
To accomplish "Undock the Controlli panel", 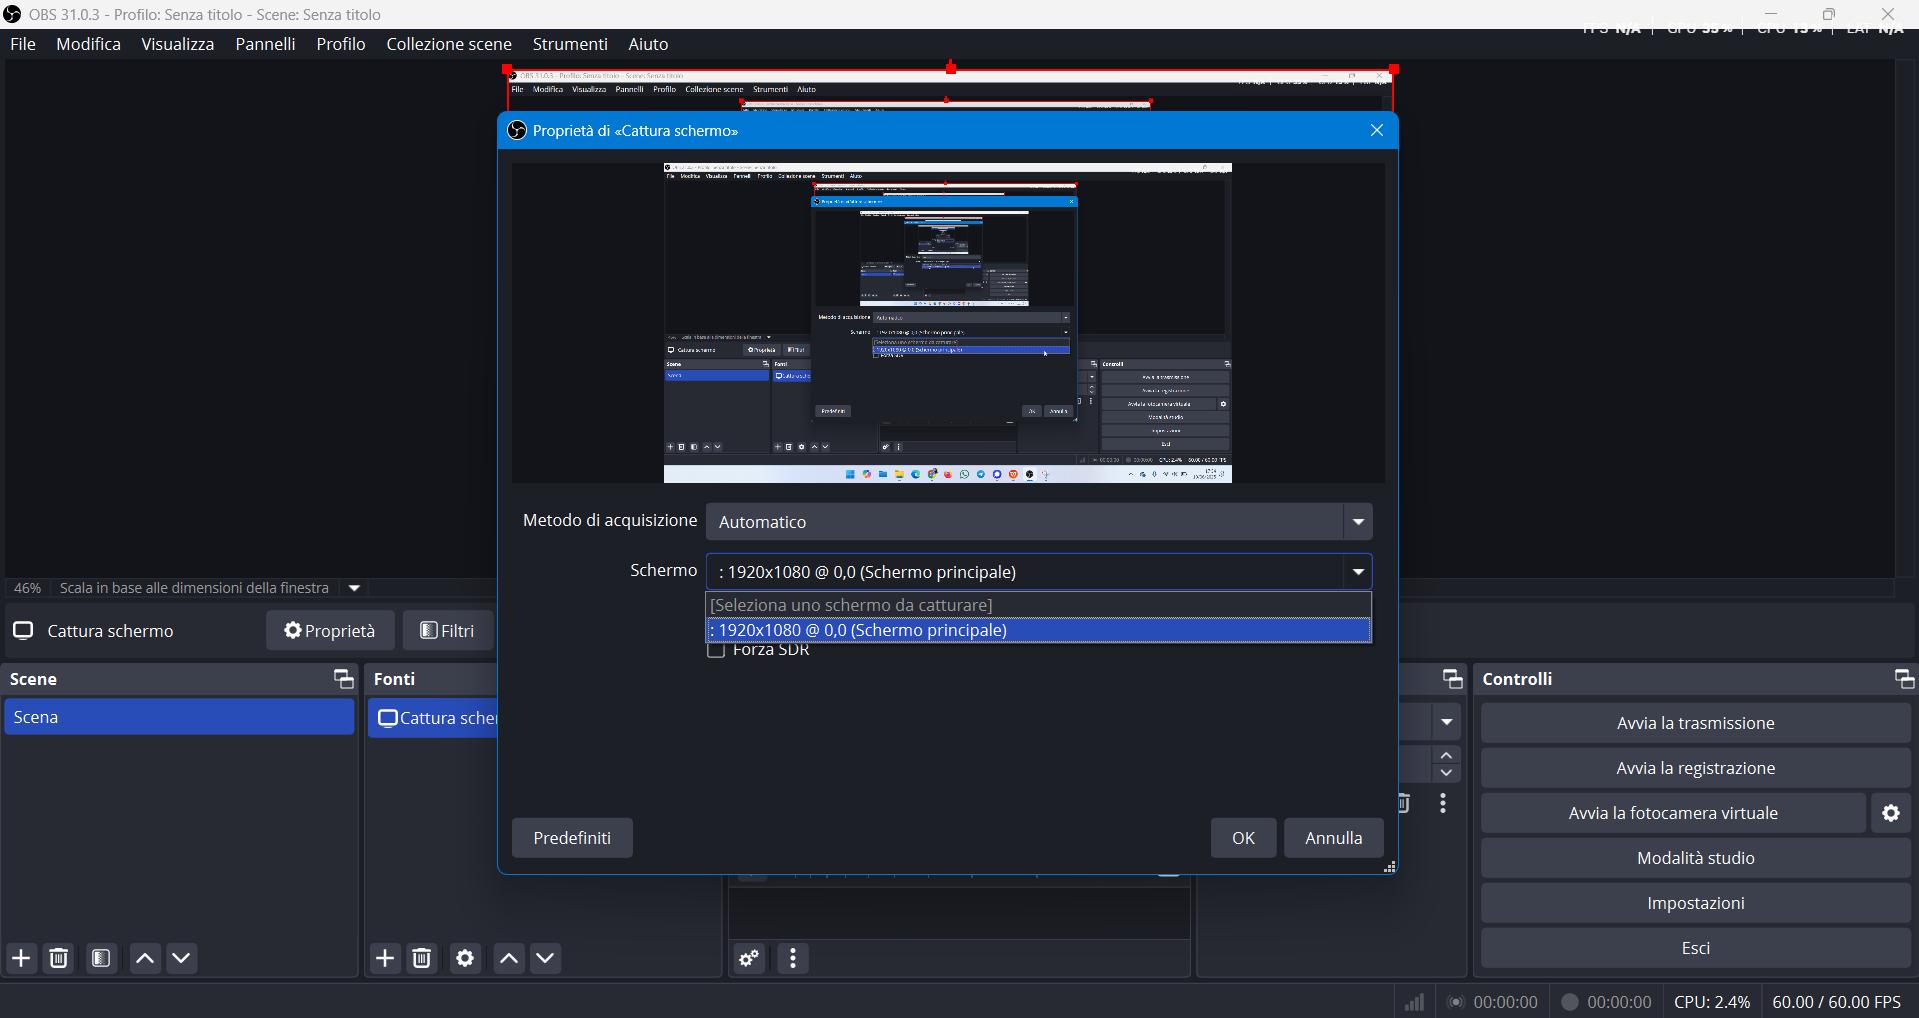I will pos(1904,679).
